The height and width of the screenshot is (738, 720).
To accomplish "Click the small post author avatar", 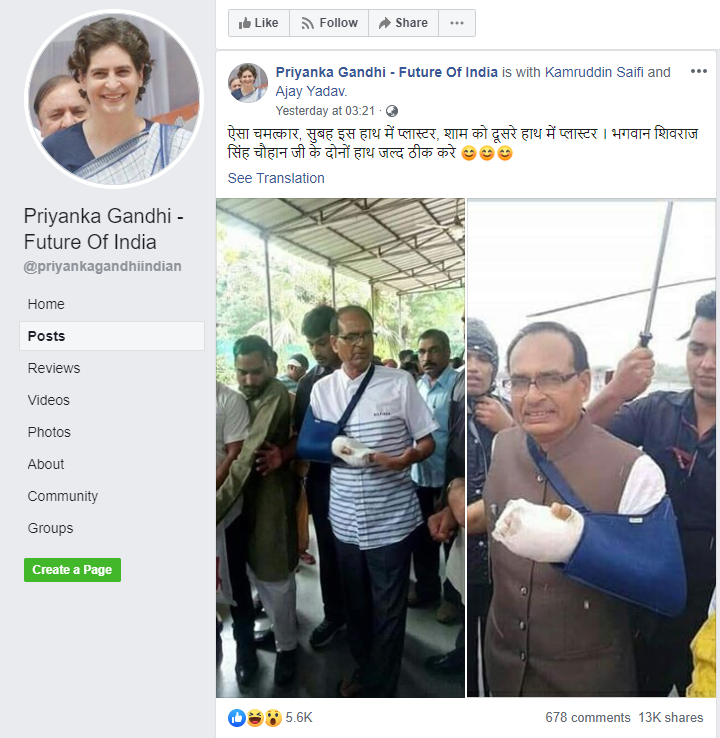I will (247, 83).
